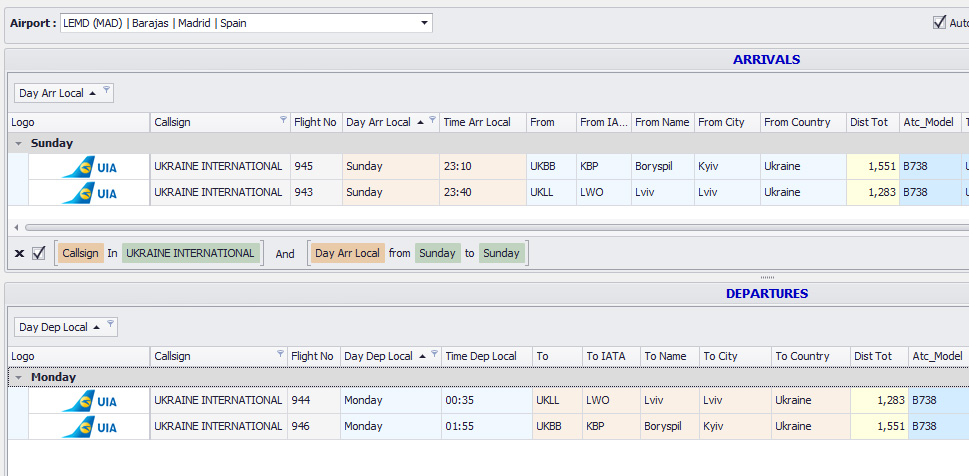Click UIA logo of departure flight 944
Image resolution: width=969 pixels, height=476 pixels.
[89, 401]
